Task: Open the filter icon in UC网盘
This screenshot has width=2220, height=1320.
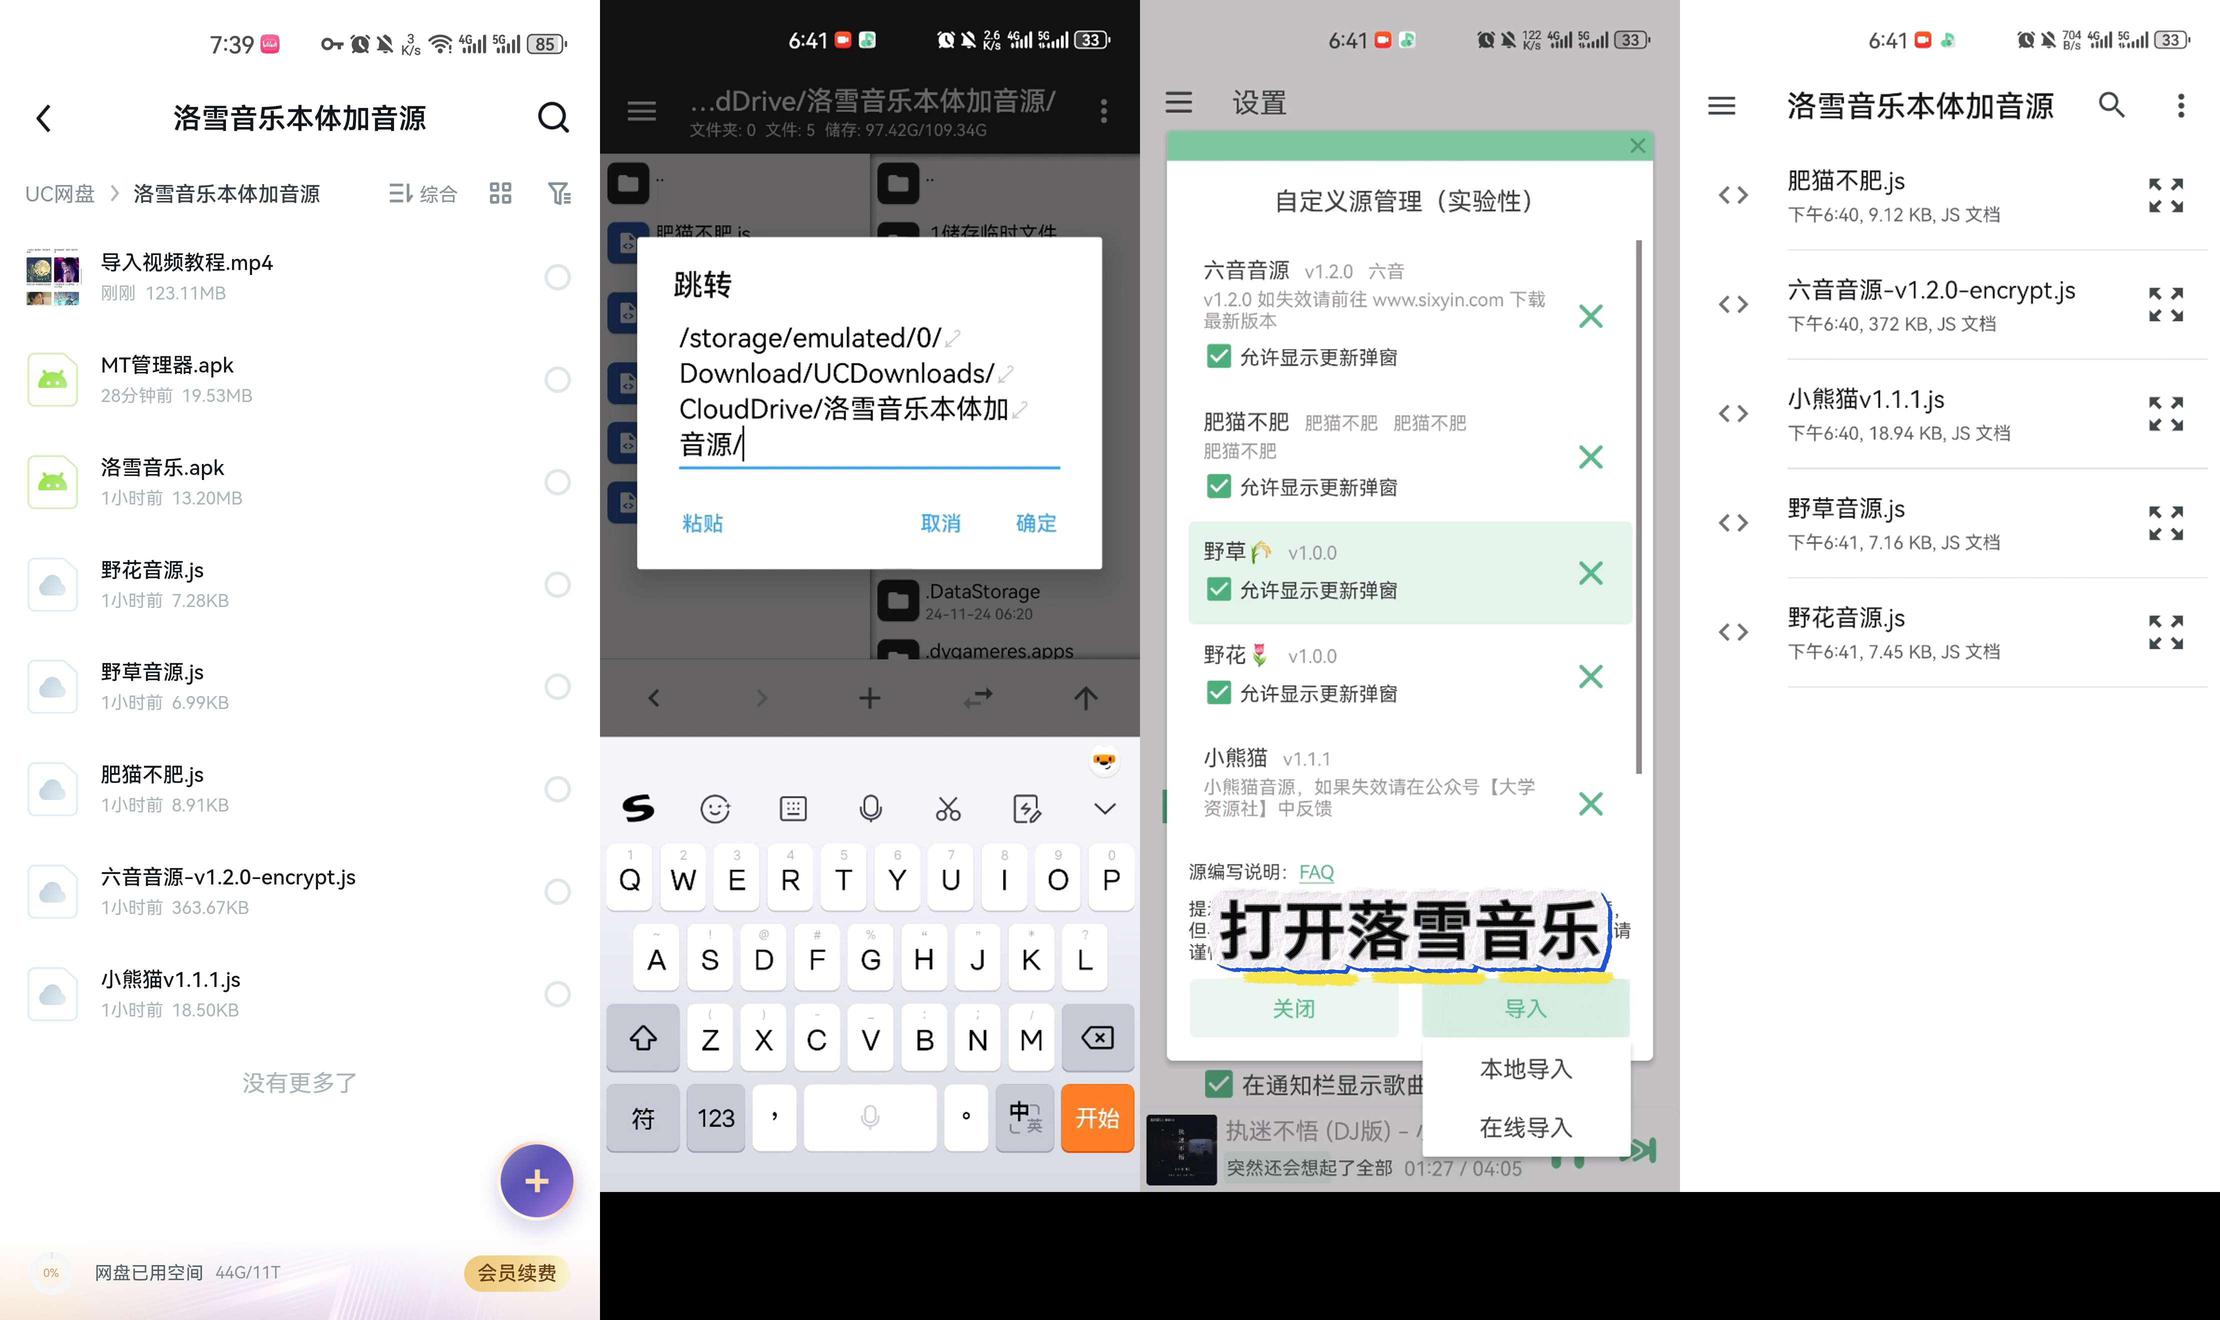Action: [559, 193]
